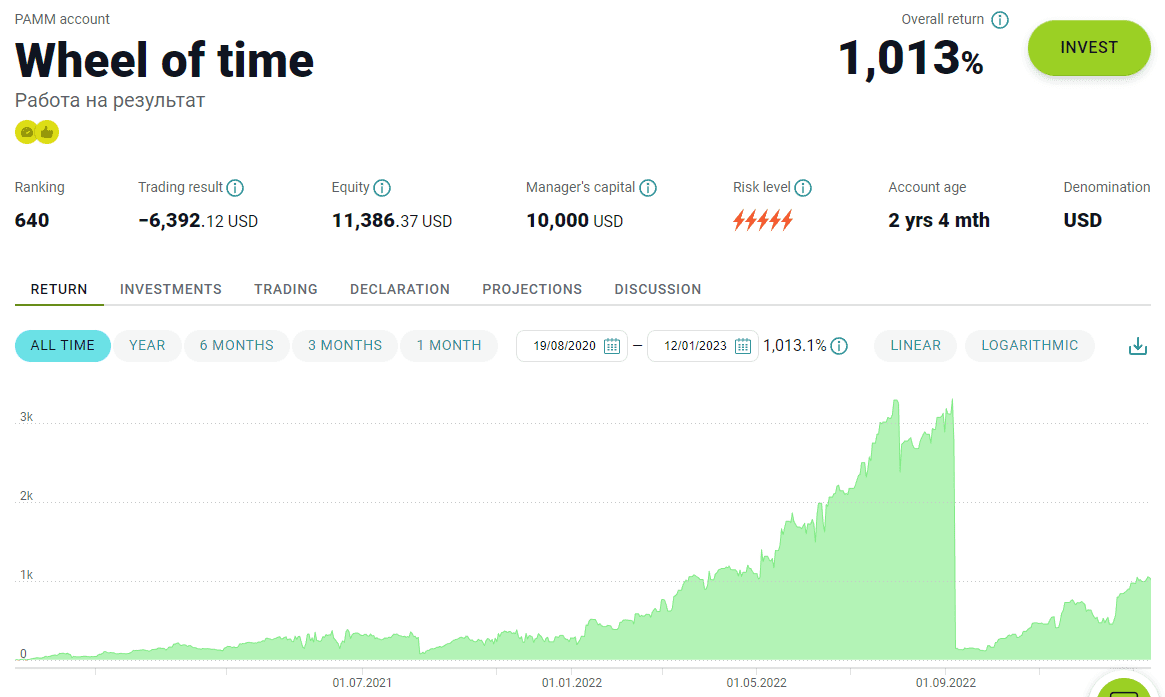Click the large 1,013% overall return figure

[x=911, y=58]
